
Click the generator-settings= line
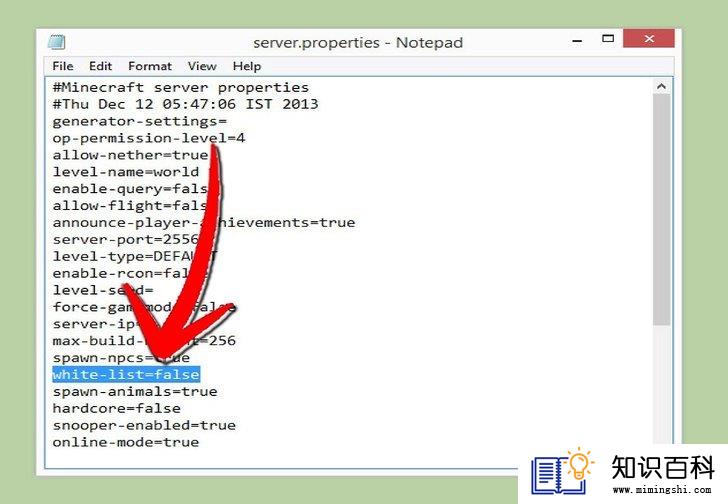(x=139, y=122)
